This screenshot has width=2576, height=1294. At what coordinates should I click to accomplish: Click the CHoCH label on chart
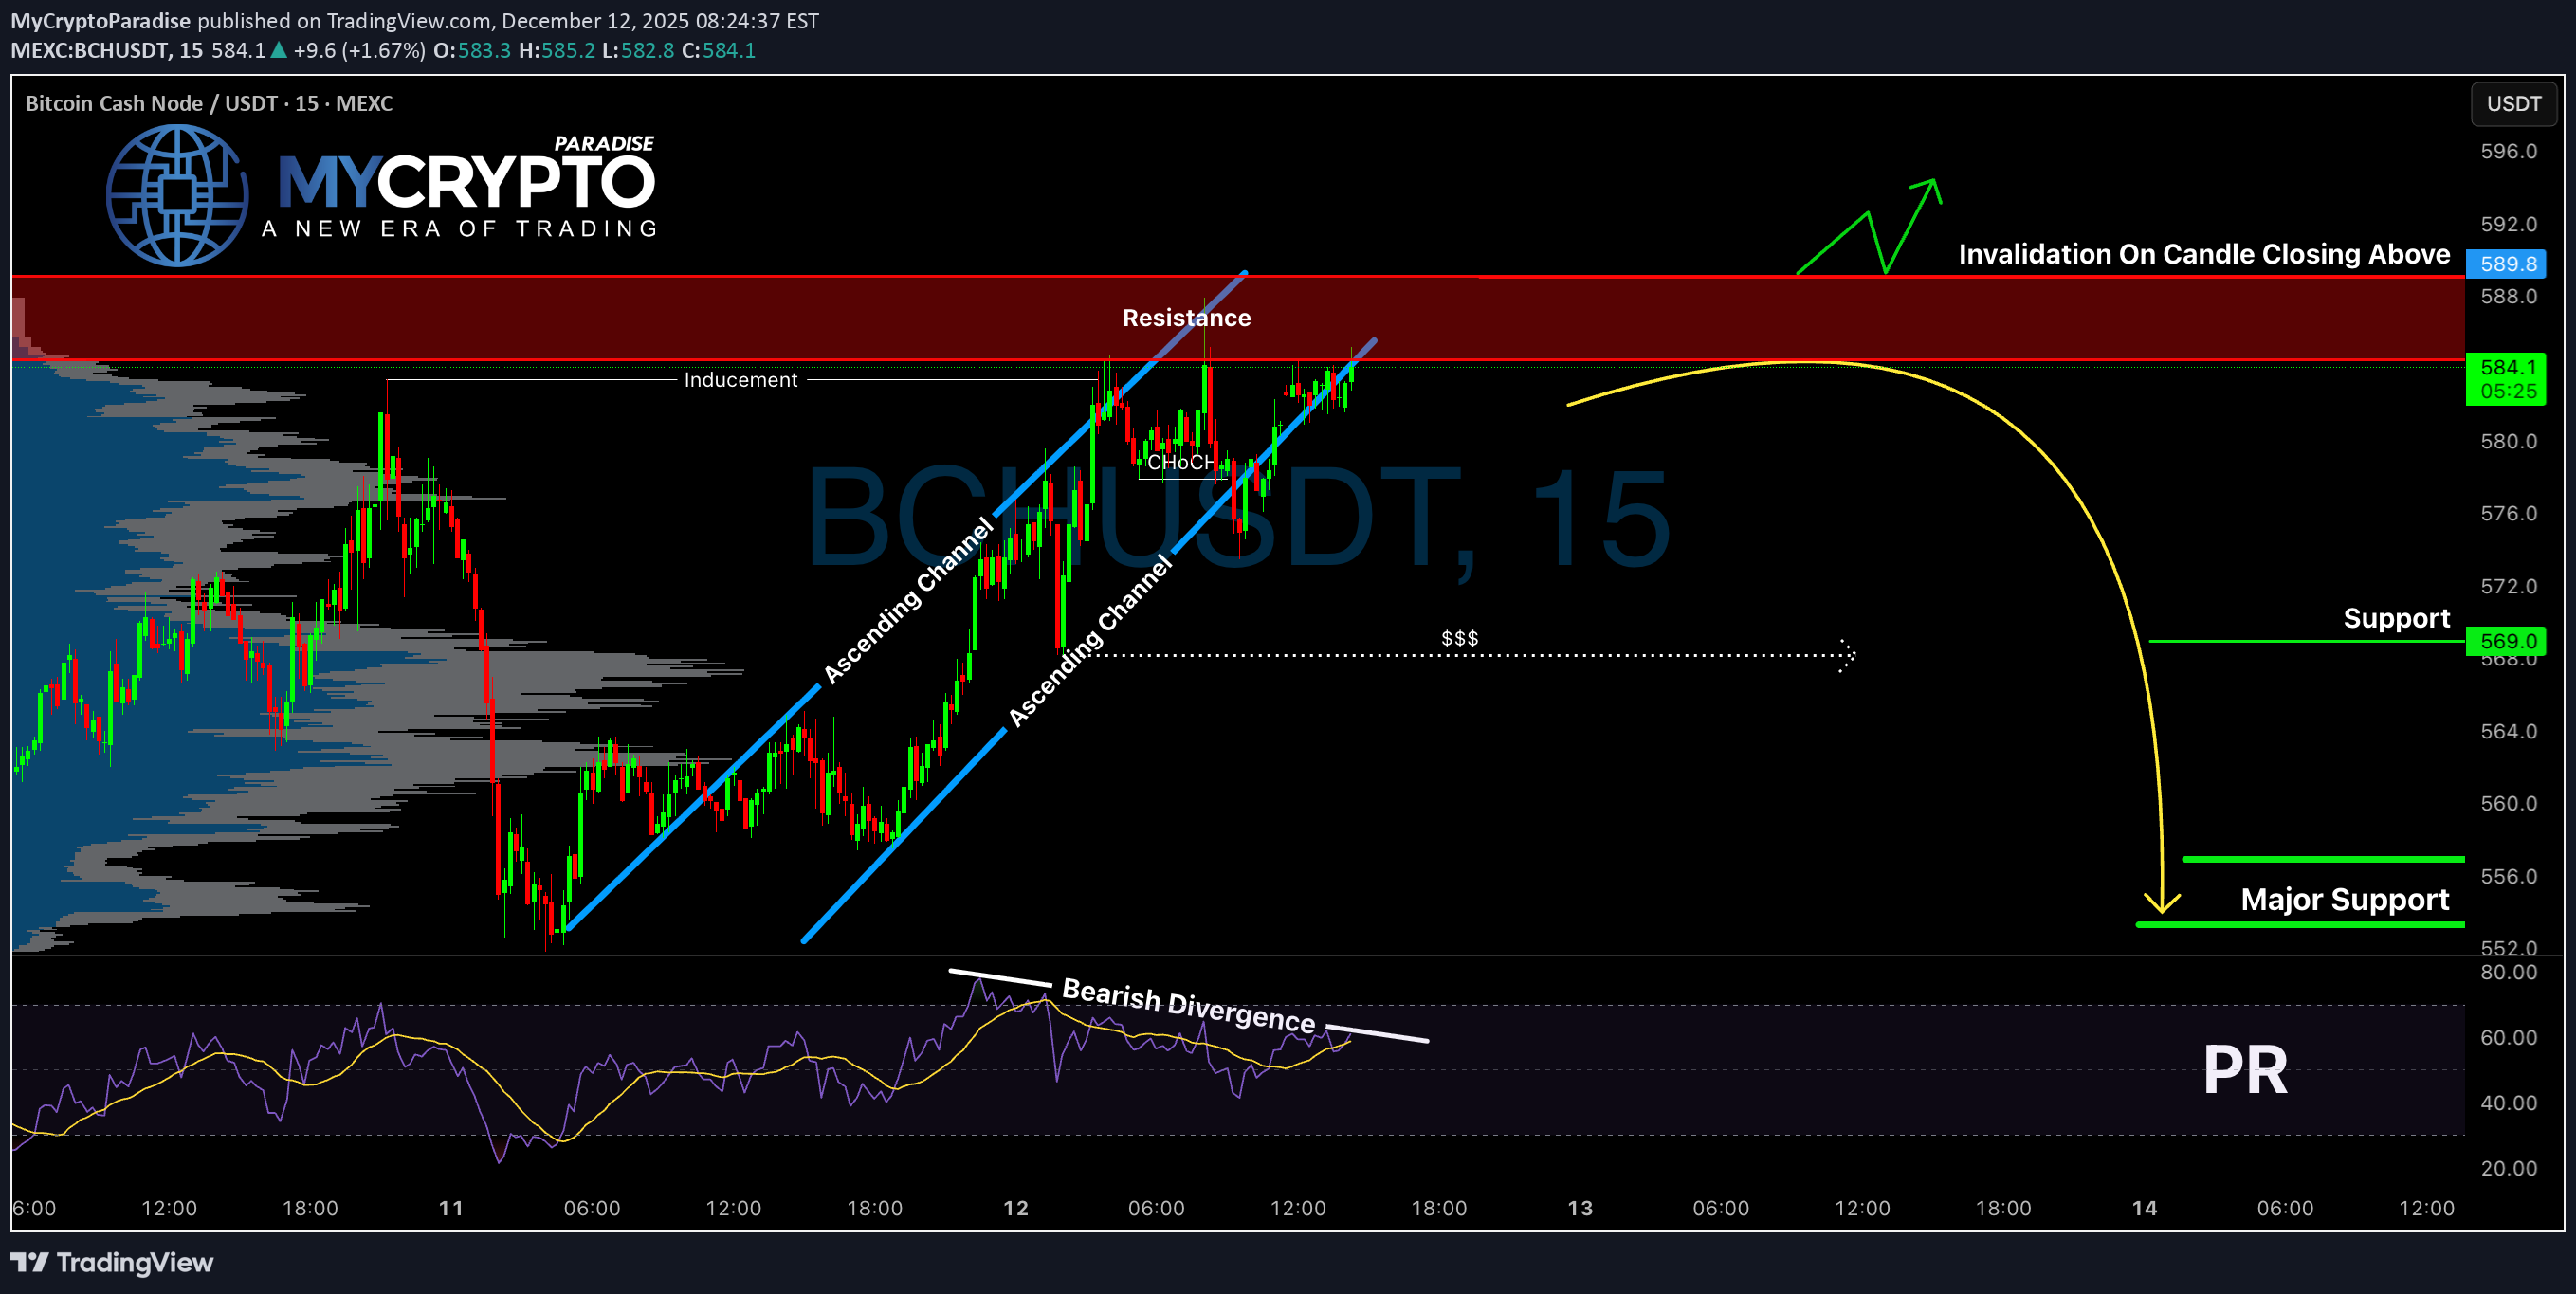coord(1179,462)
